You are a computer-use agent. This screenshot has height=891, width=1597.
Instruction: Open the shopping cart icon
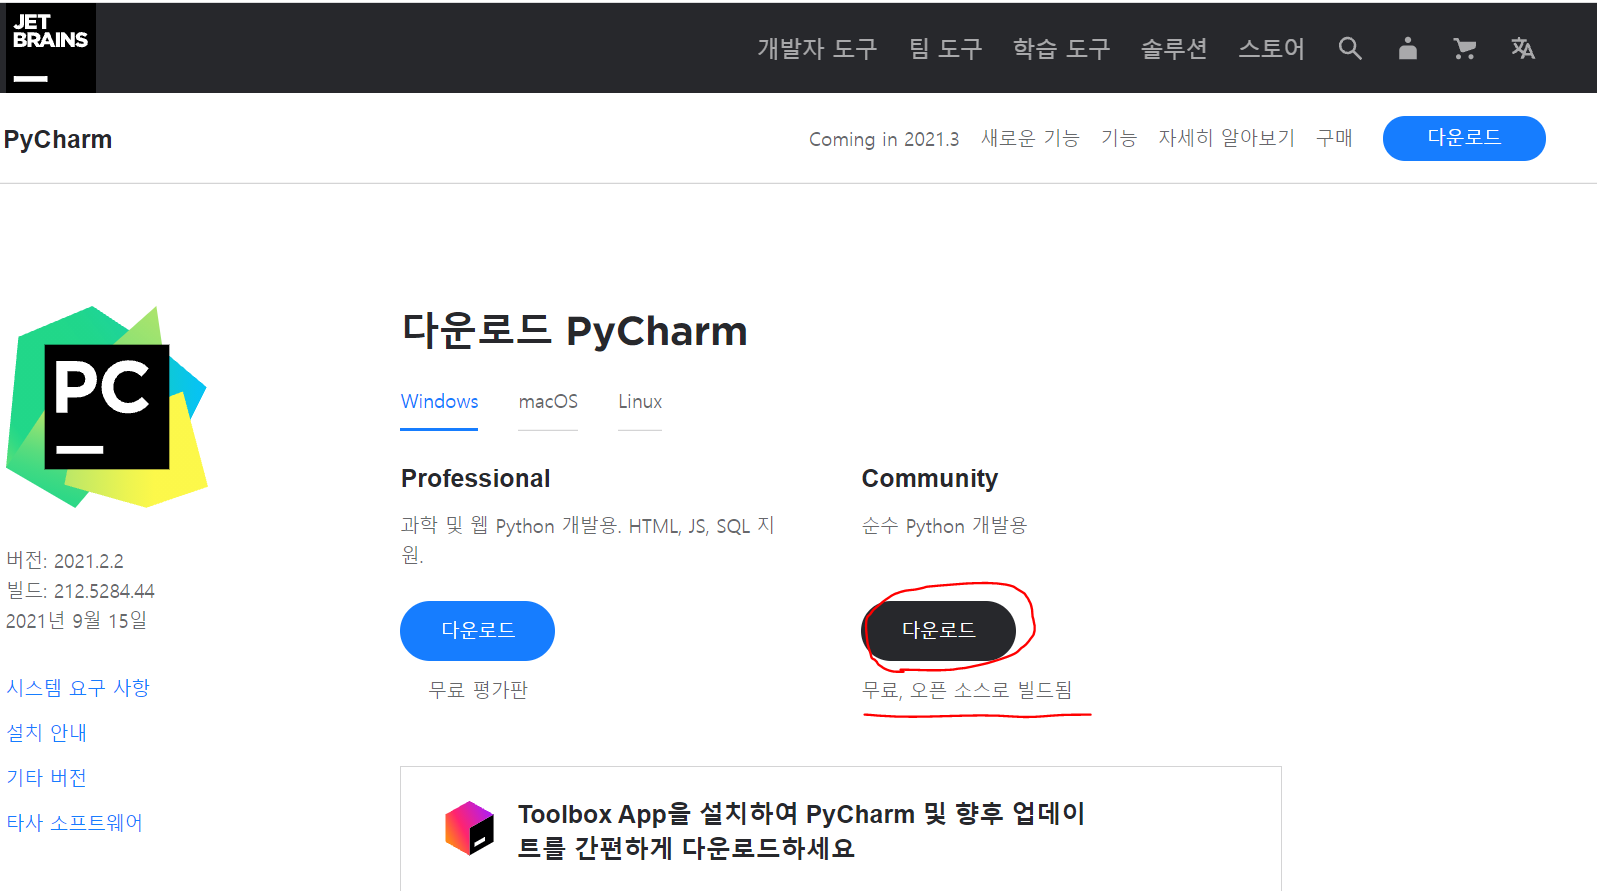click(x=1465, y=48)
